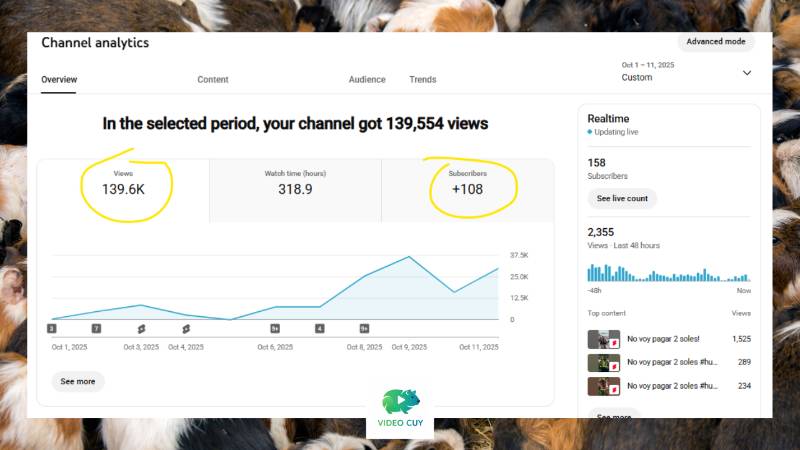Switch to the Content tab

(x=213, y=79)
